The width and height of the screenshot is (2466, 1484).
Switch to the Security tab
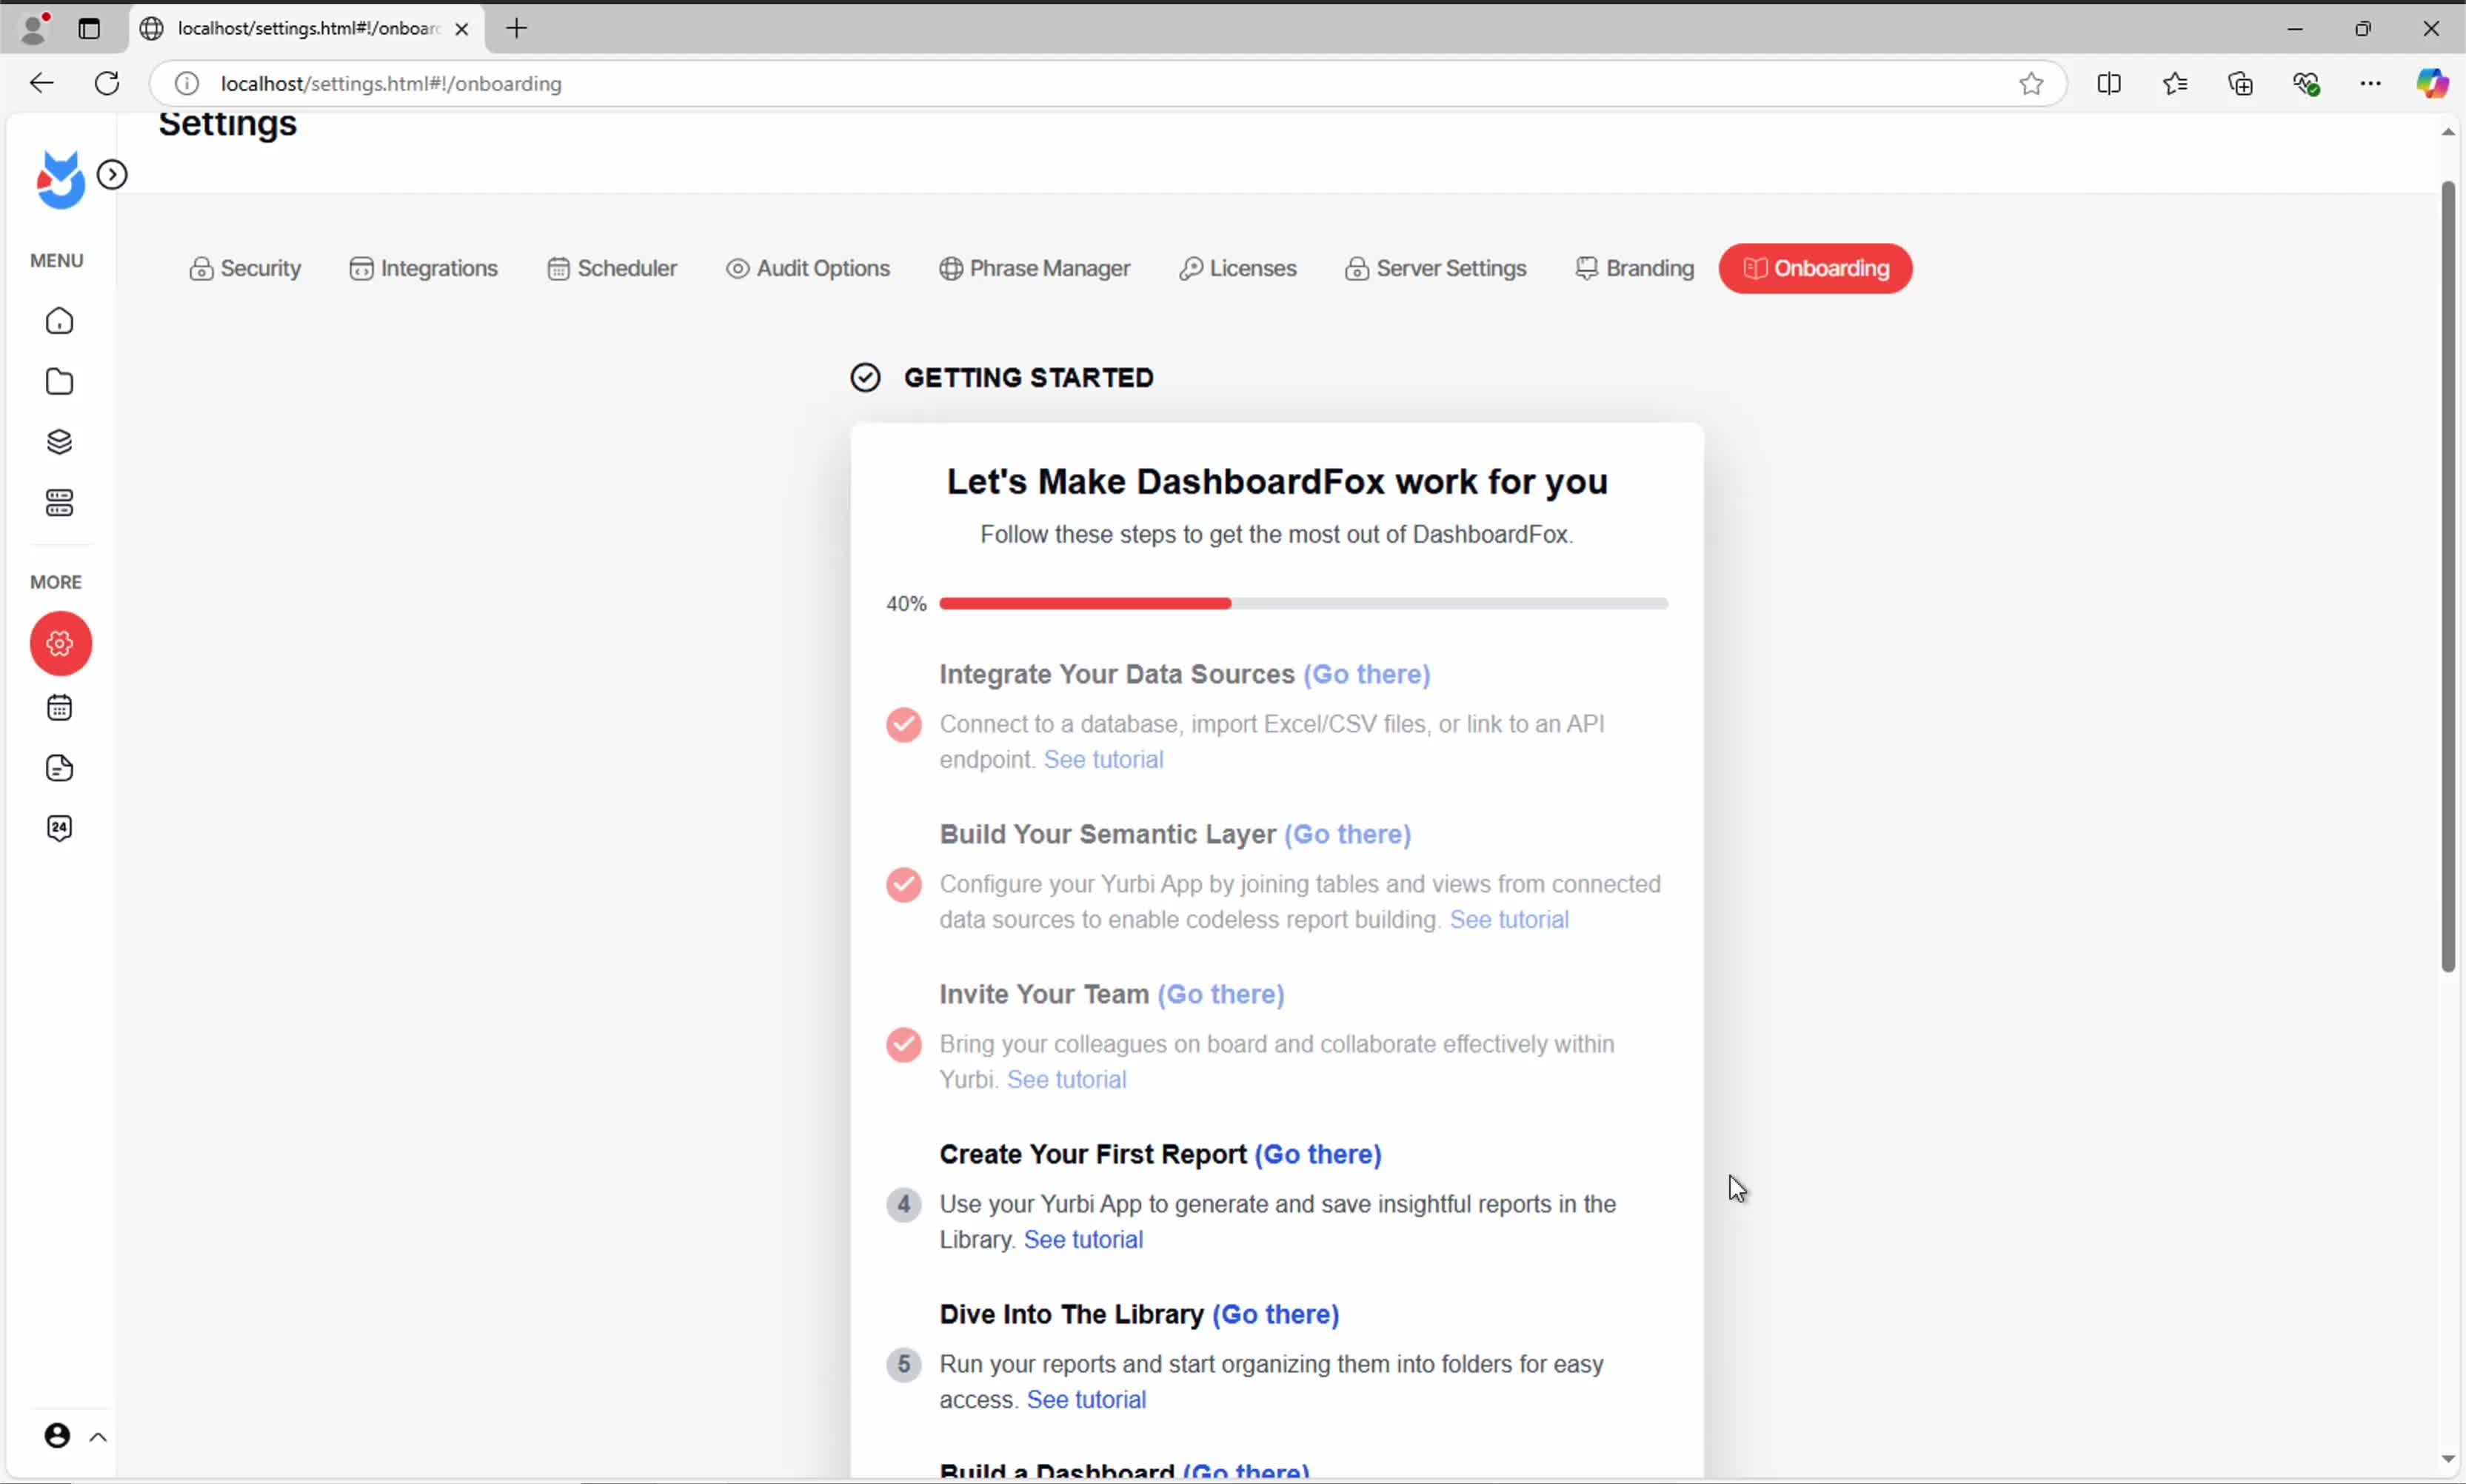pyautogui.click(x=245, y=269)
